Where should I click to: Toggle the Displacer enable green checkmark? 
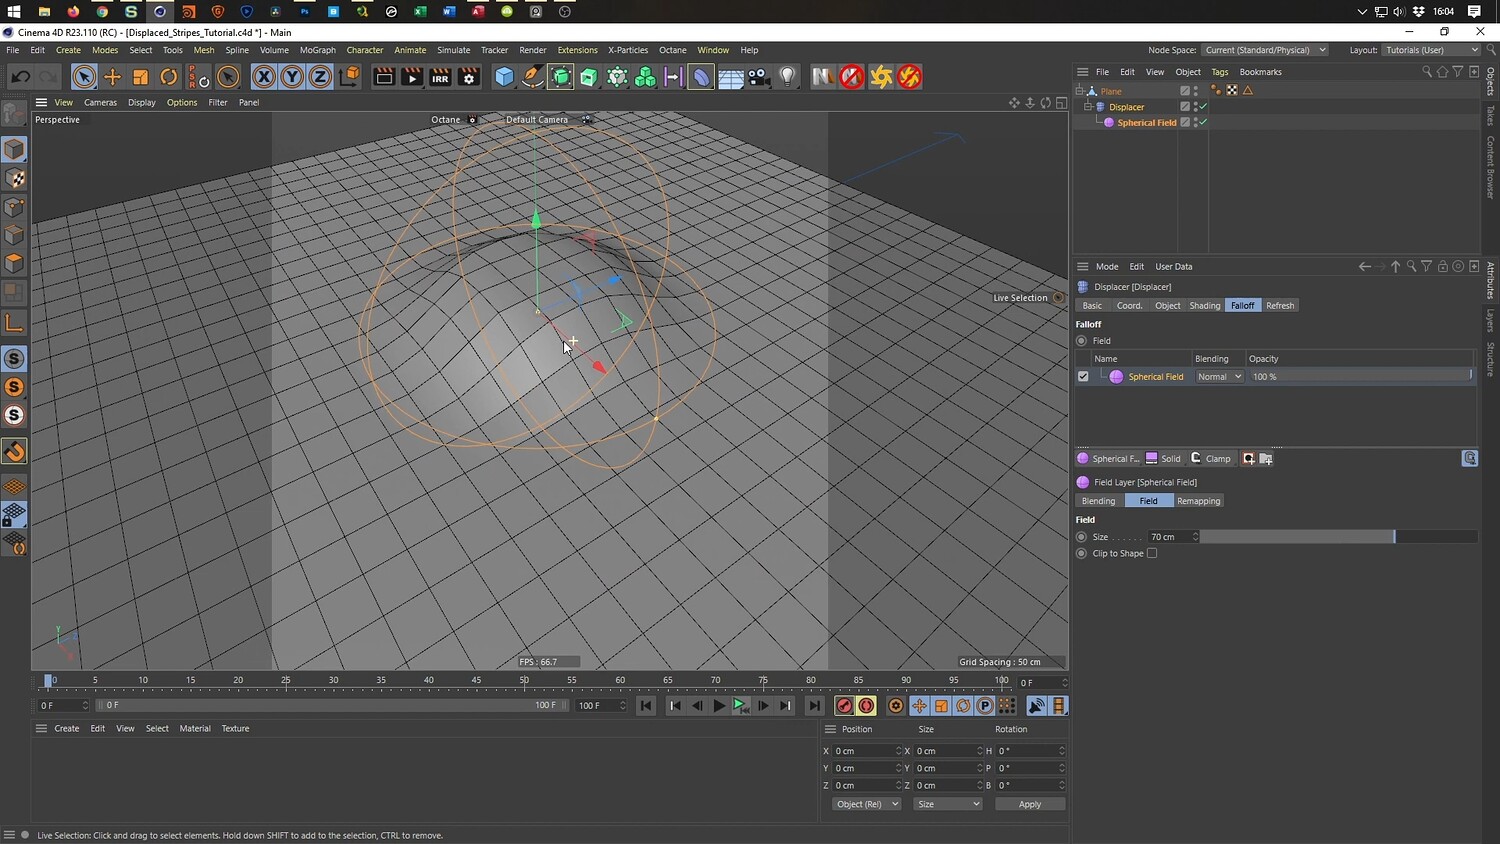pyautogui.click(x=1203, y=107)
